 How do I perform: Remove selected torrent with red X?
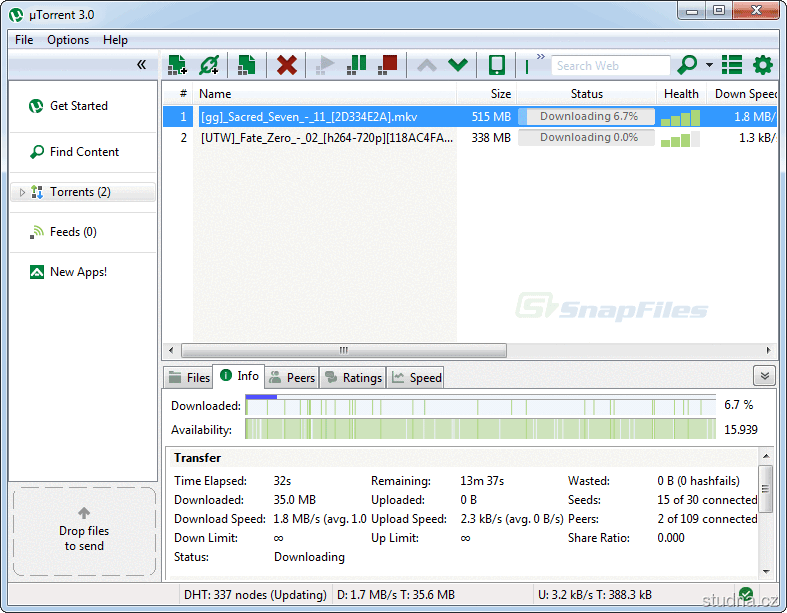[x=287, y=65]
